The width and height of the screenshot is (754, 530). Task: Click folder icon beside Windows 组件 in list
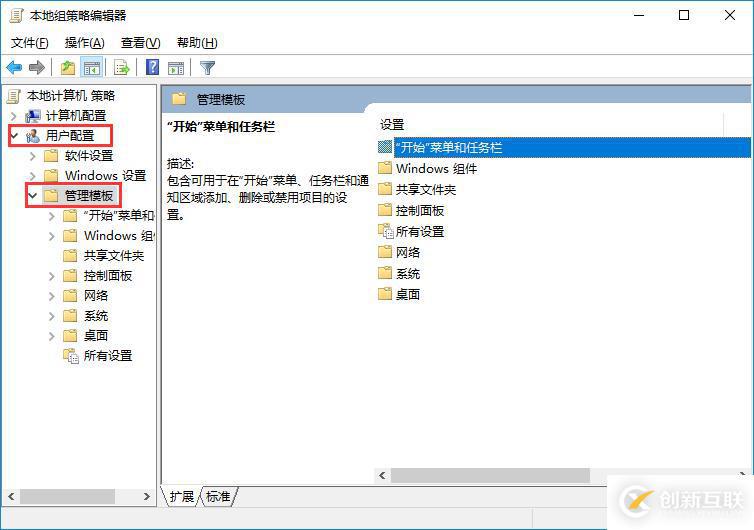[385, 168]
